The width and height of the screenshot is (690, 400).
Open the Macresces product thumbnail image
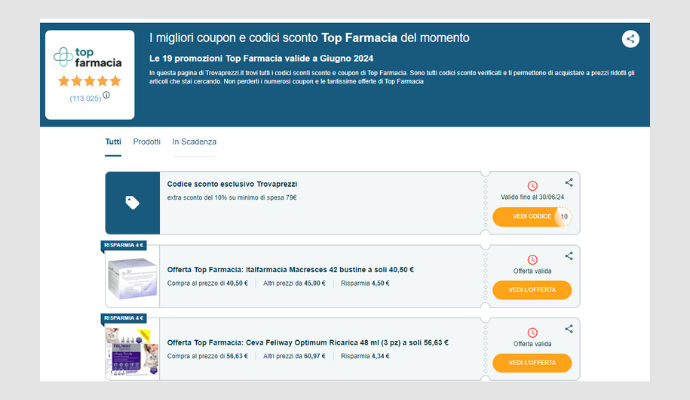coord(132,279)
